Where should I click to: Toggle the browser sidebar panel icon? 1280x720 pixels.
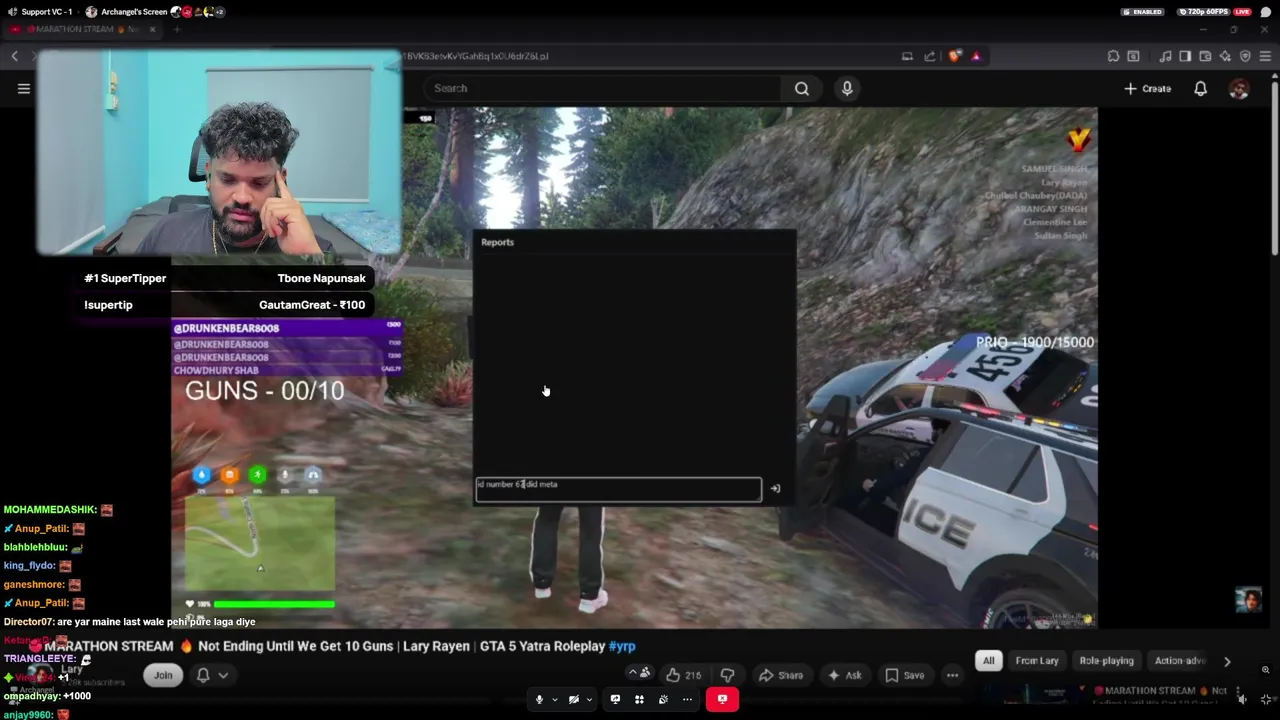coord(1185,56)
